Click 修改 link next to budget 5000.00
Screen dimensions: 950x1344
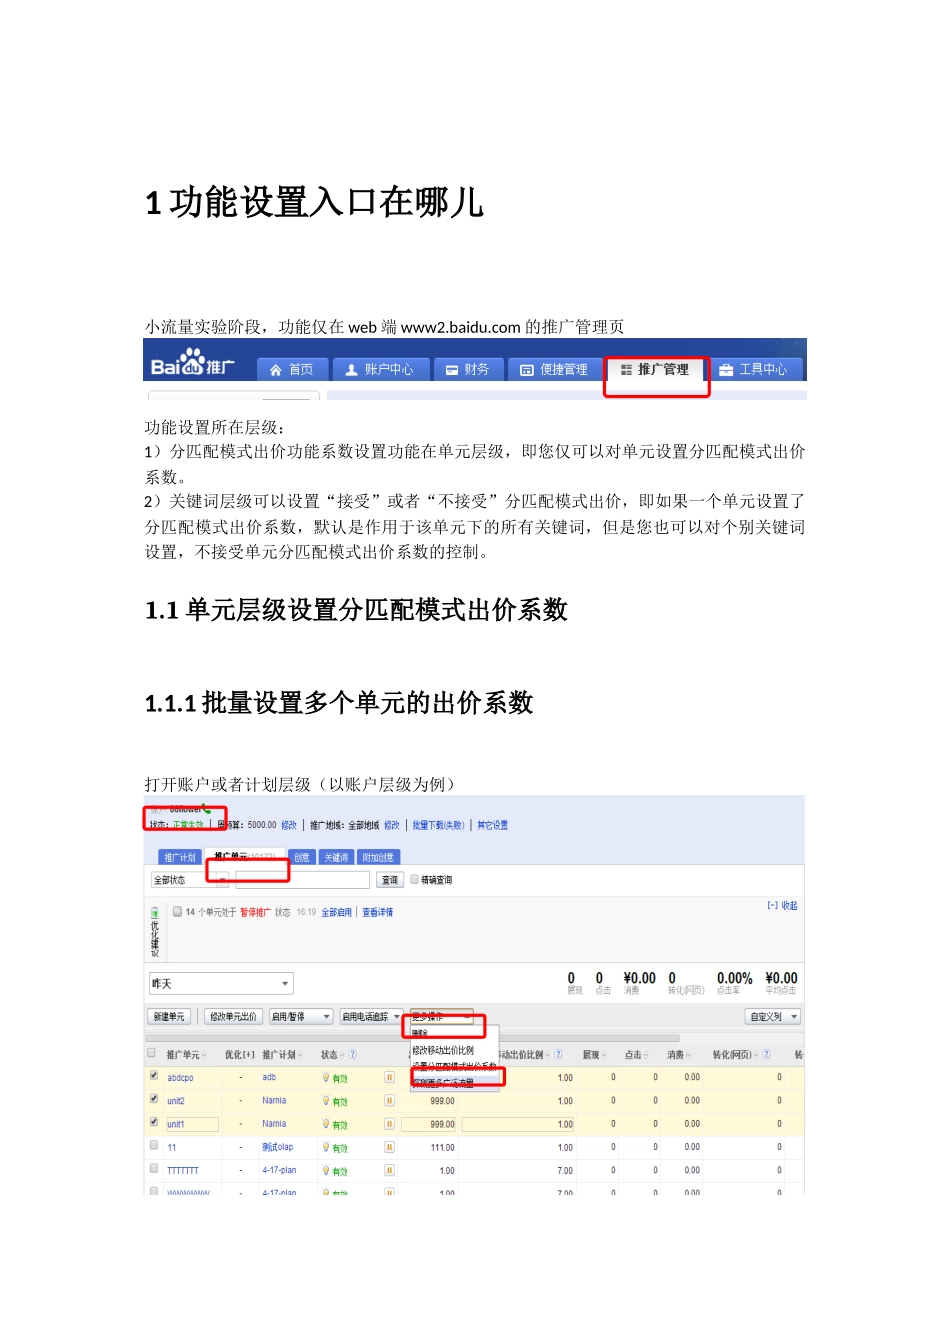pos(289,825)
